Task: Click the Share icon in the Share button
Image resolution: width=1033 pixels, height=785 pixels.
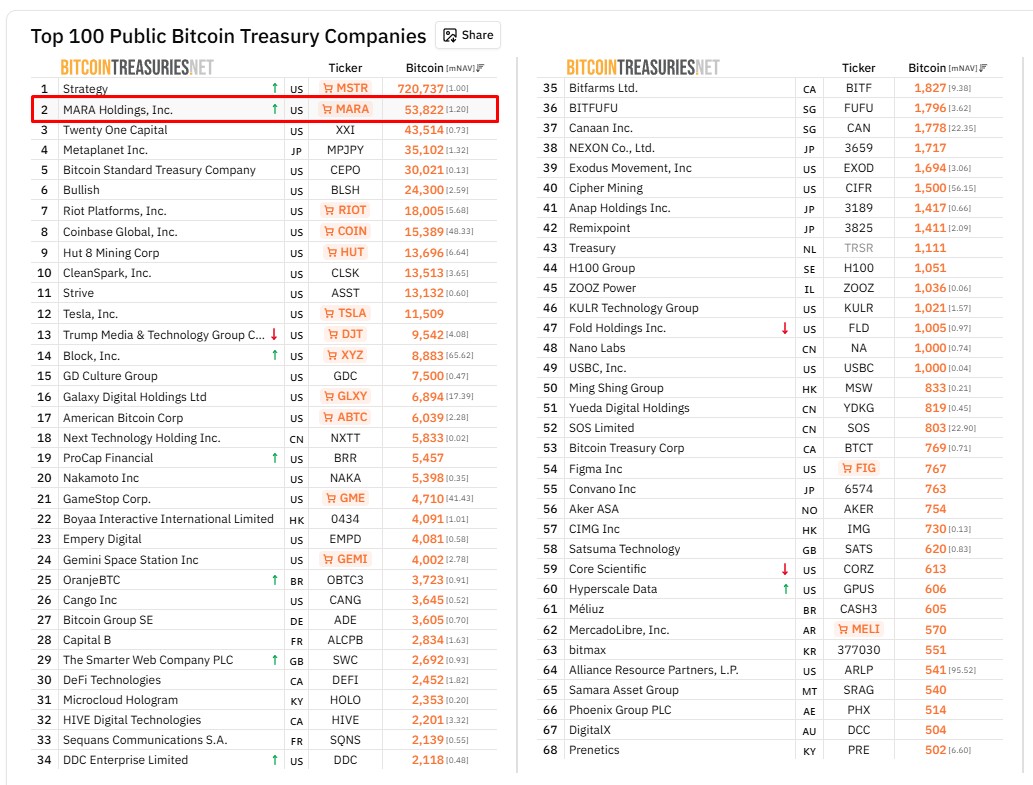Action: (450, 34)
